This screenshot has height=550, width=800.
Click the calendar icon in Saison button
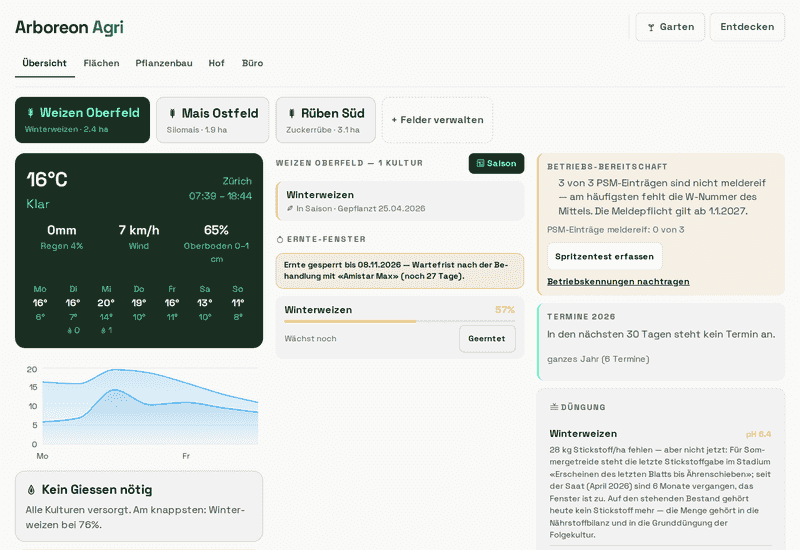pyautogui.click(x=480, y=163)
